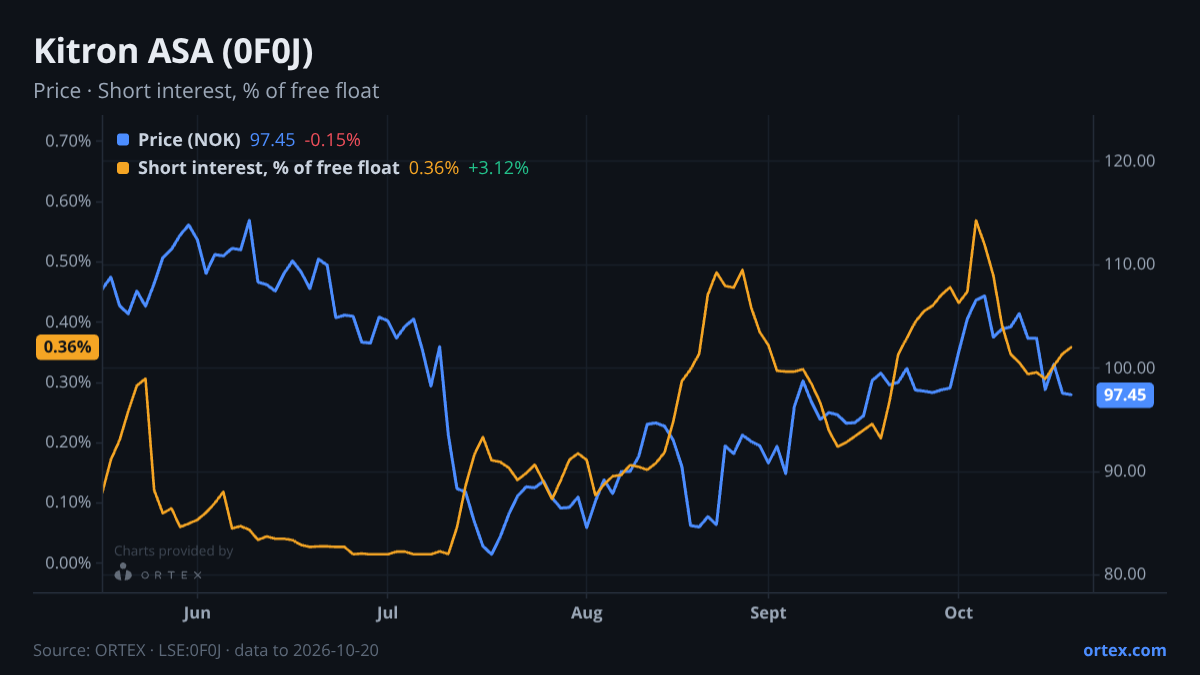This screenshot has width=1200, height=675.
Task: Click the 0.36% value in the legend
Action: tap(434, 168)
